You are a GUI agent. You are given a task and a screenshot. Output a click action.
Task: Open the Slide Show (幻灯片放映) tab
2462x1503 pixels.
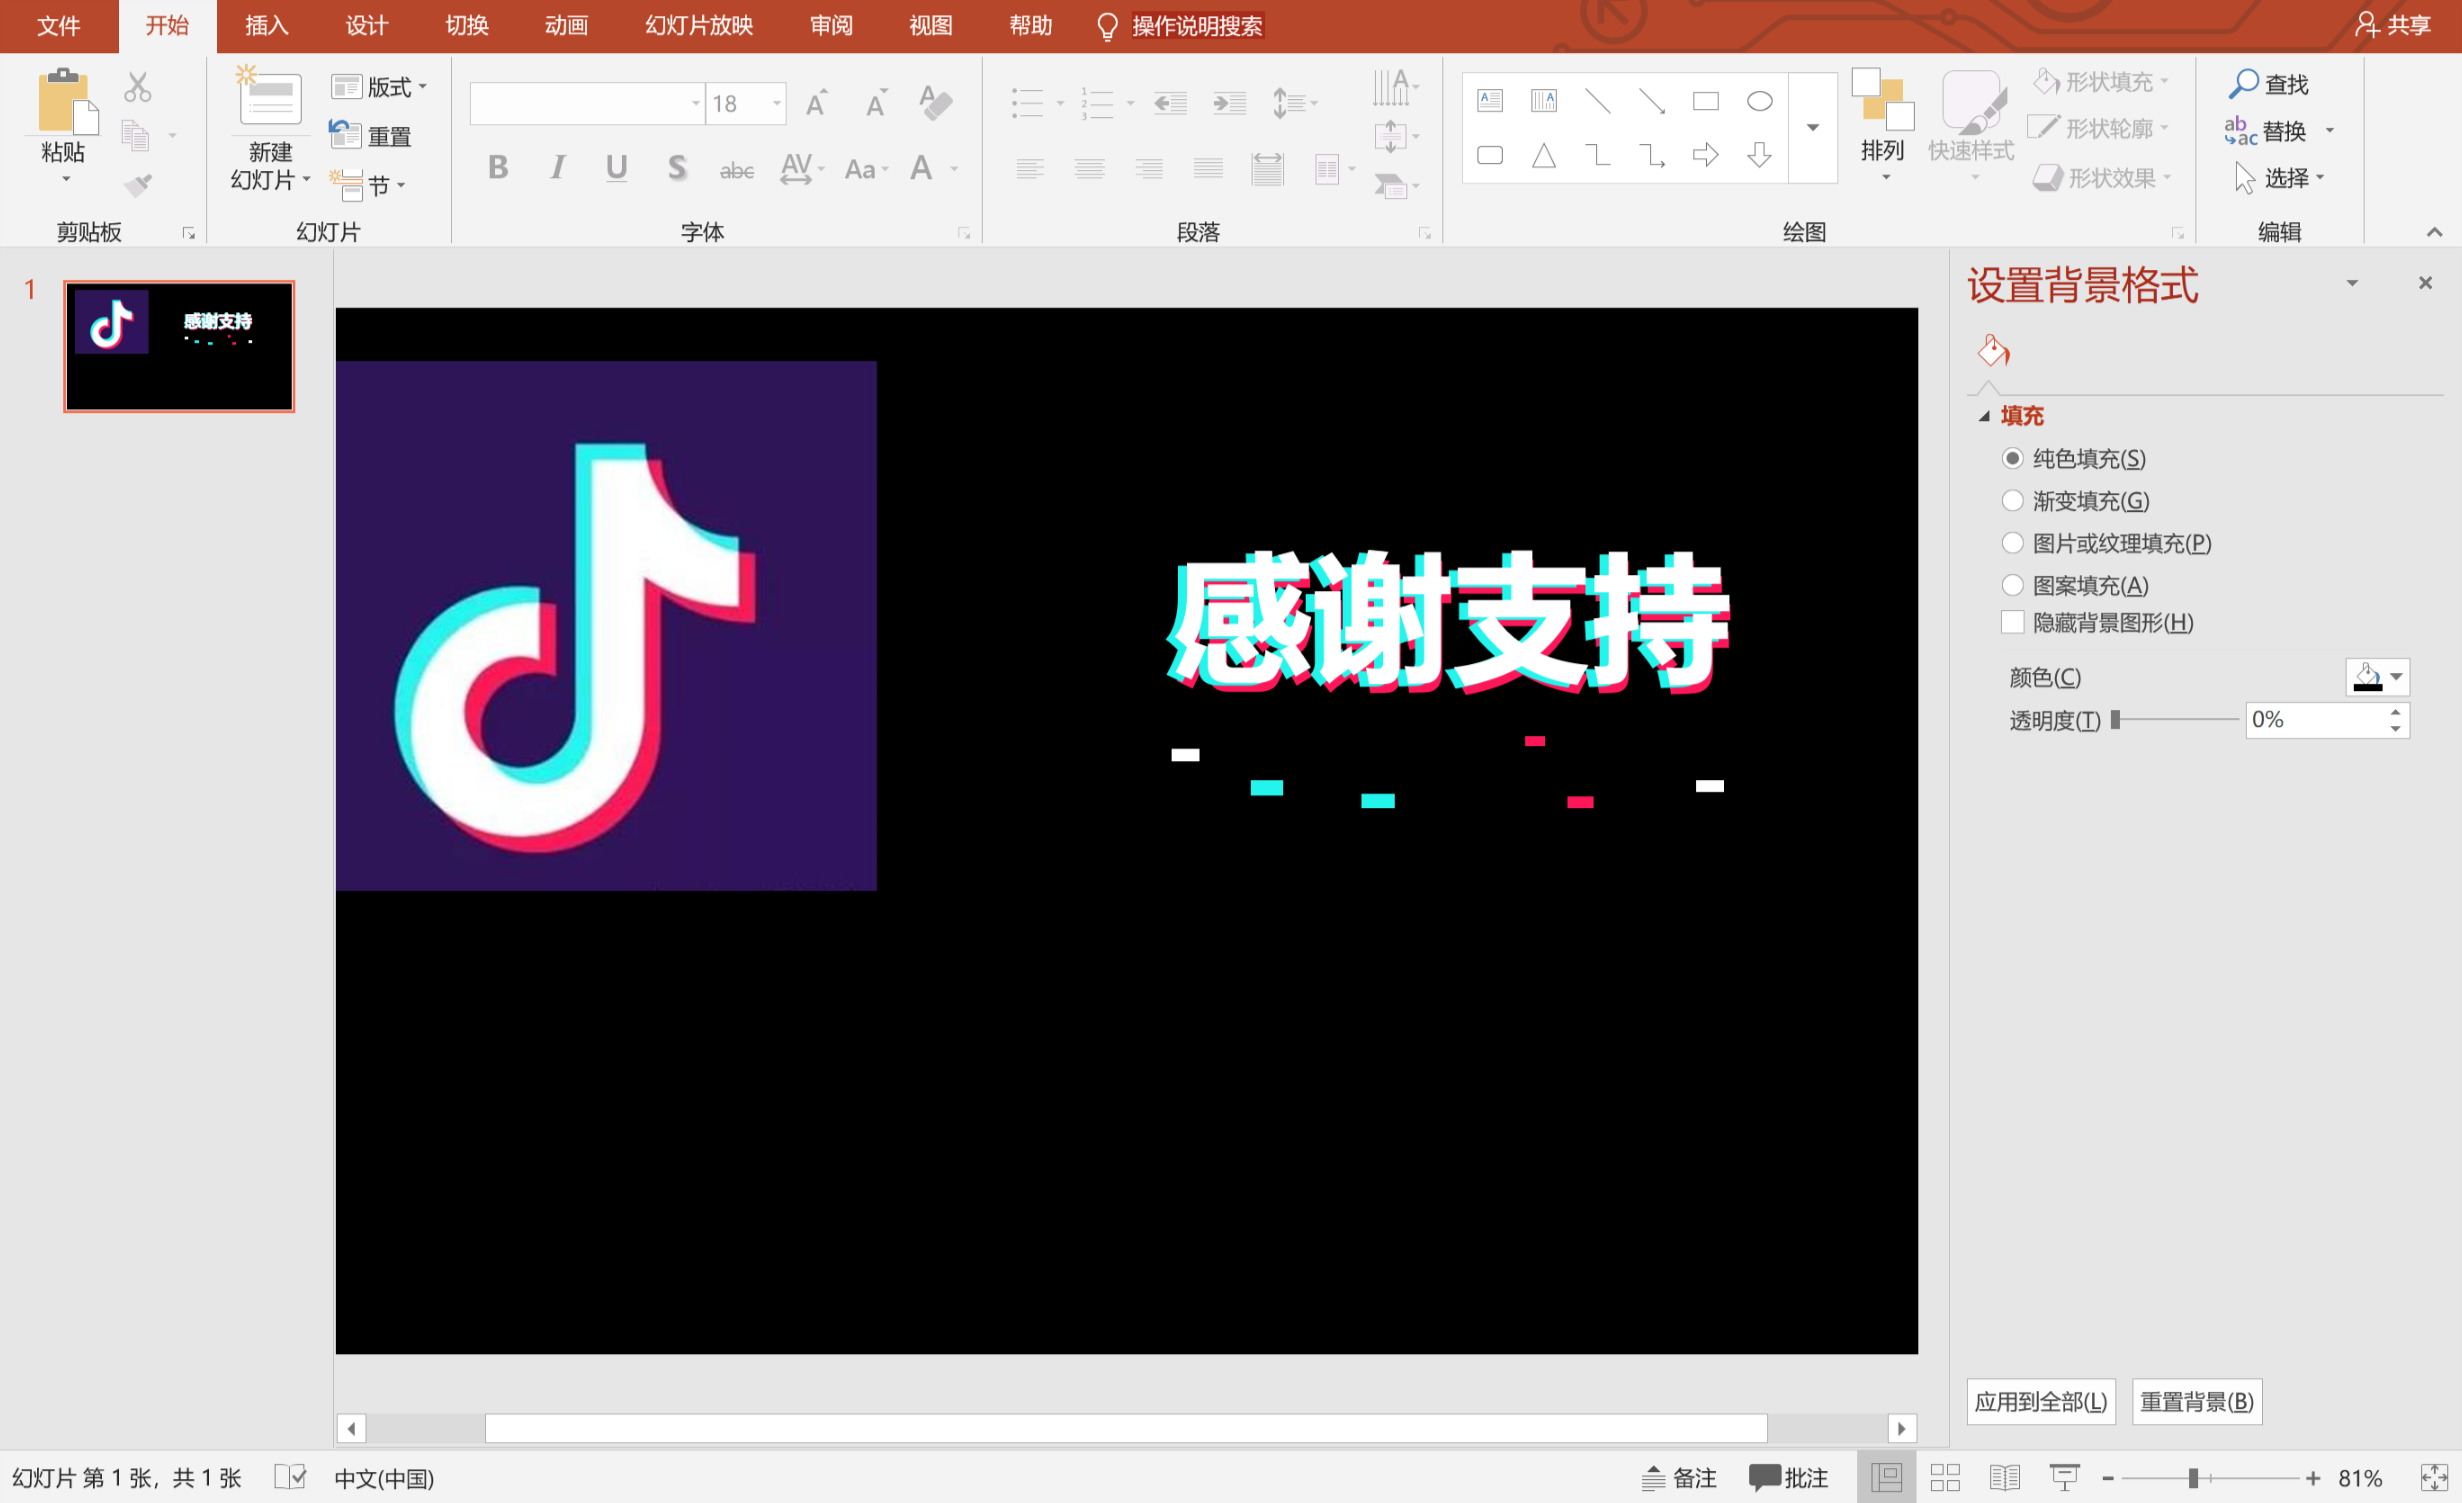698,26
